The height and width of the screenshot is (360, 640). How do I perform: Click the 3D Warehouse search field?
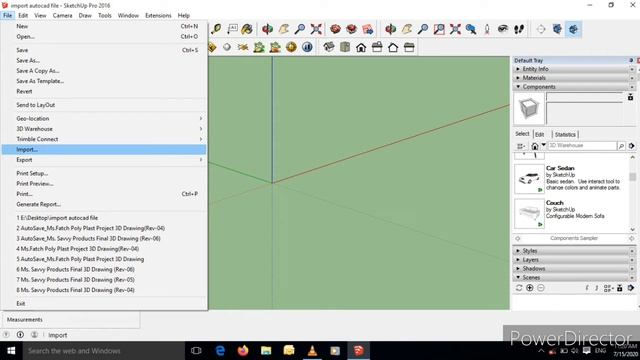pos(582,146)
